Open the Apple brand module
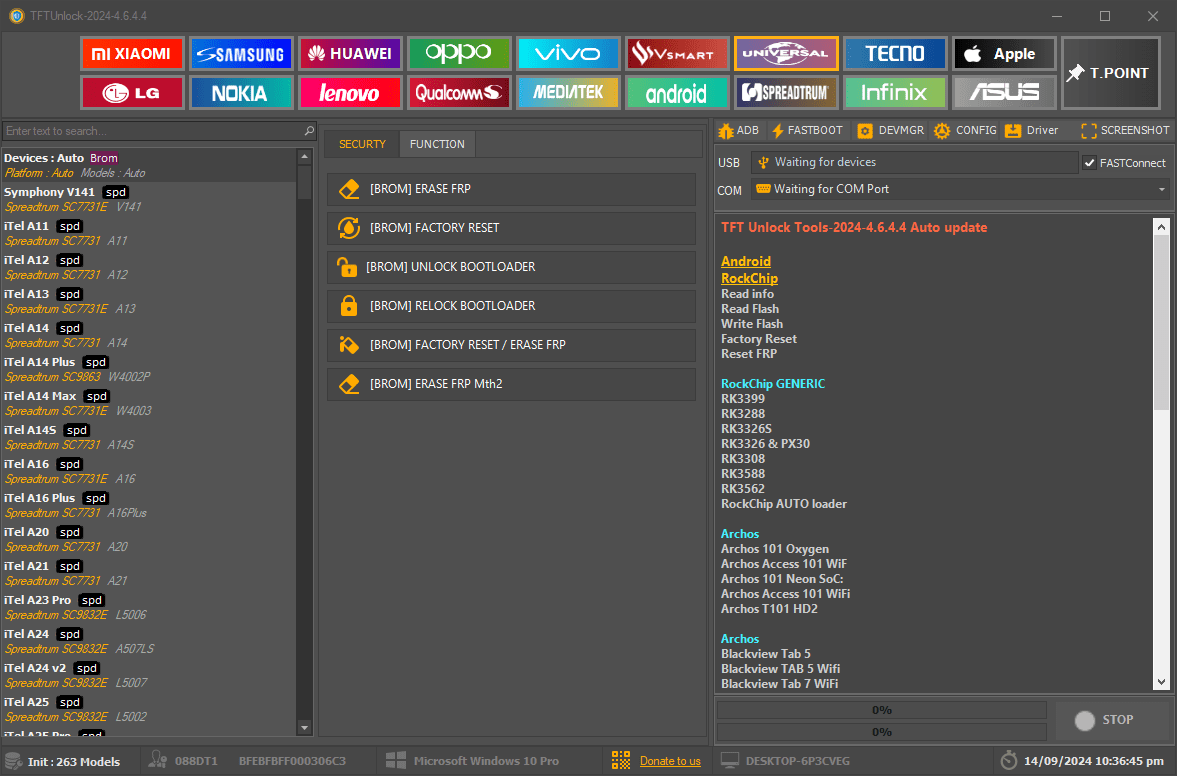This screenshot has height=776, width=1177. pyautogui.click(x=1003, y=54)
